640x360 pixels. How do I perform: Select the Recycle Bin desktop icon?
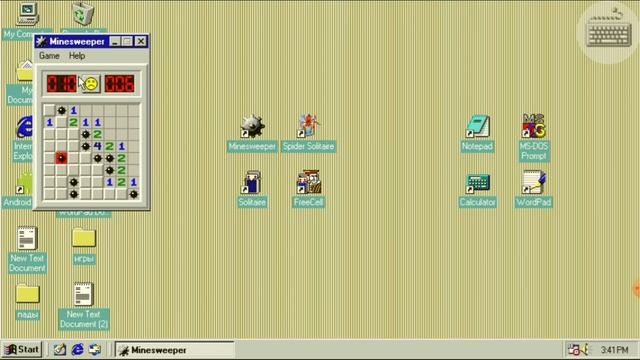tap(83, 14)
